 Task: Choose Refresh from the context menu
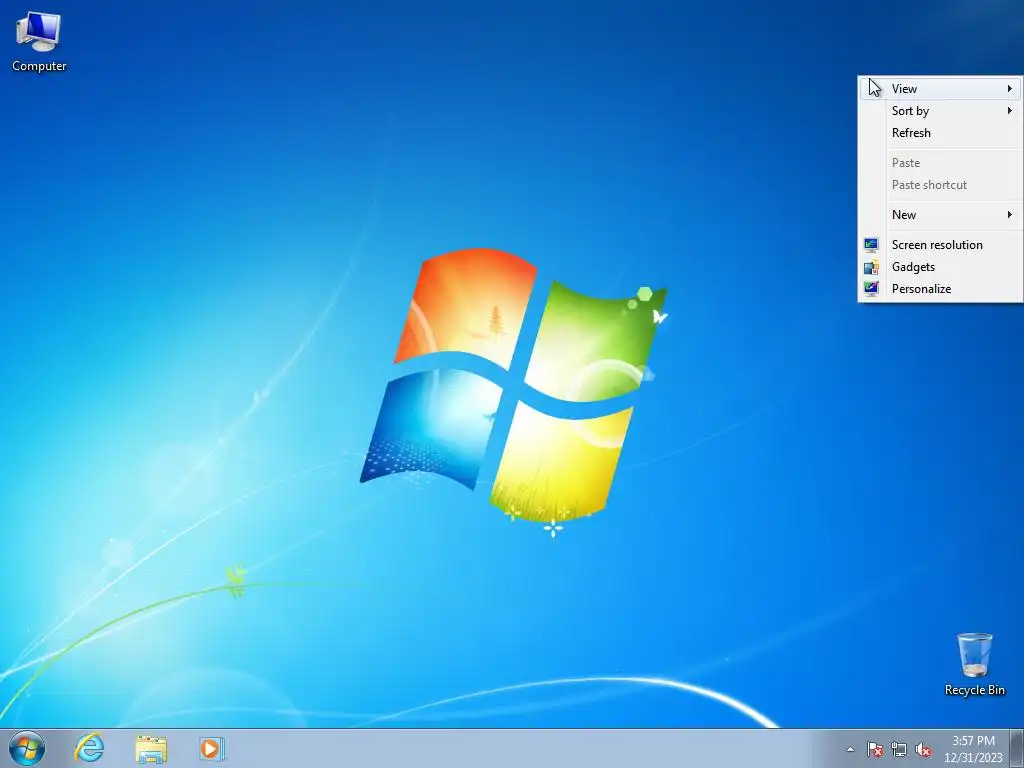[940, 133]
